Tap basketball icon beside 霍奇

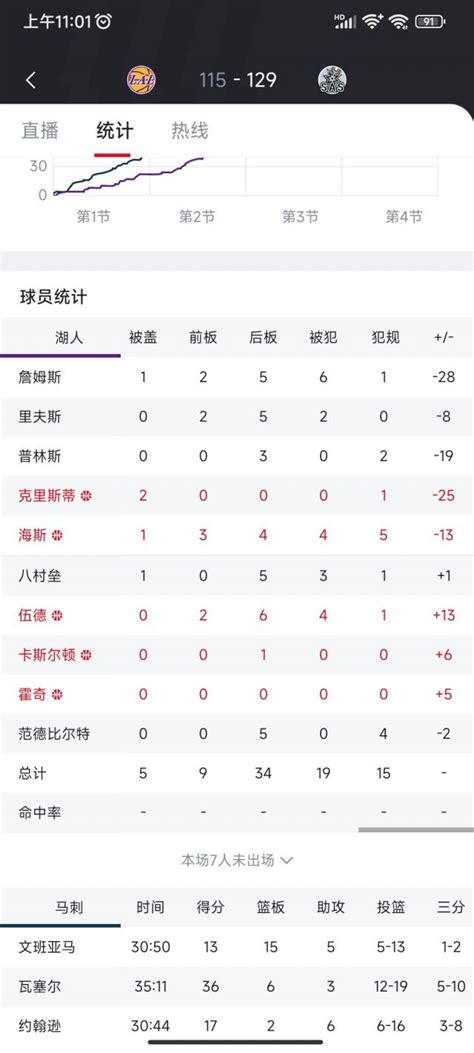pyautogui.click(x=57, y=694)
